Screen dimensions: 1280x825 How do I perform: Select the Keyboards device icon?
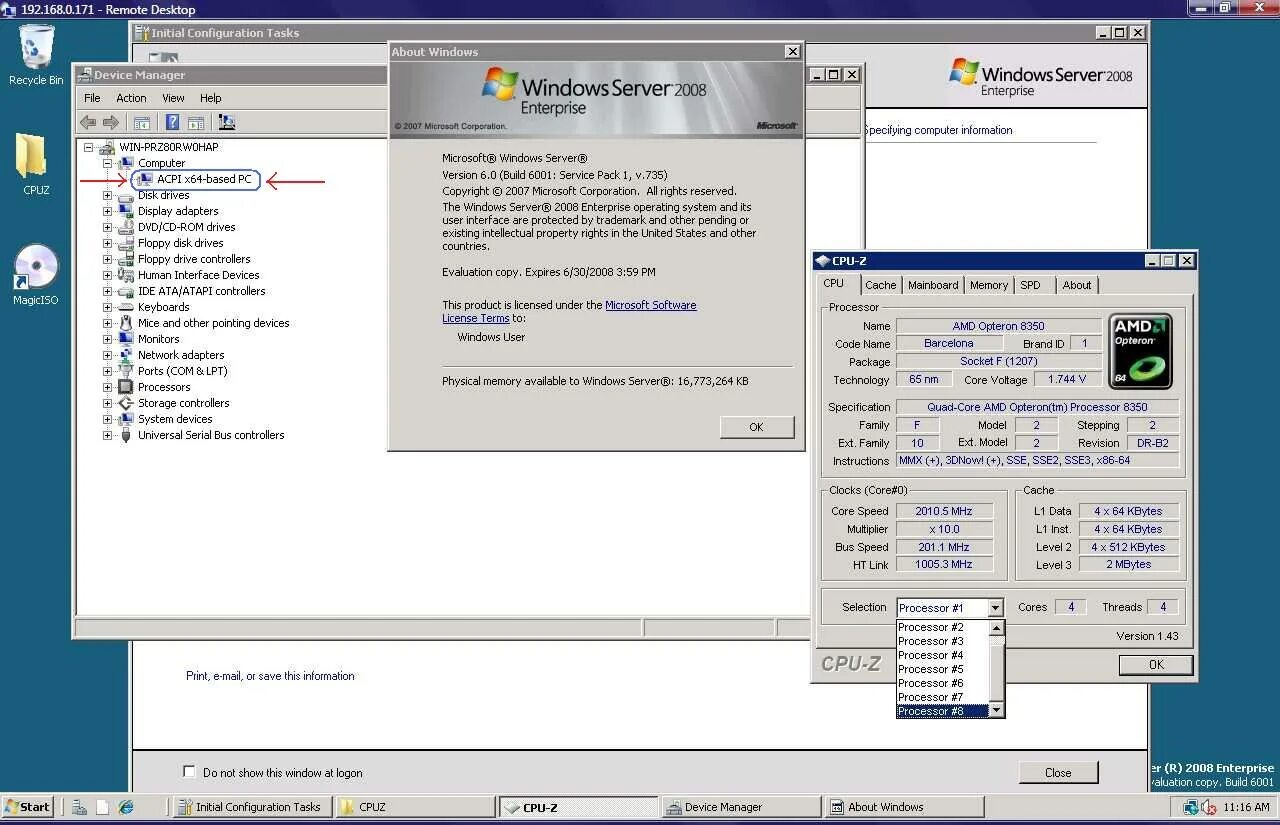coord(126,307)
